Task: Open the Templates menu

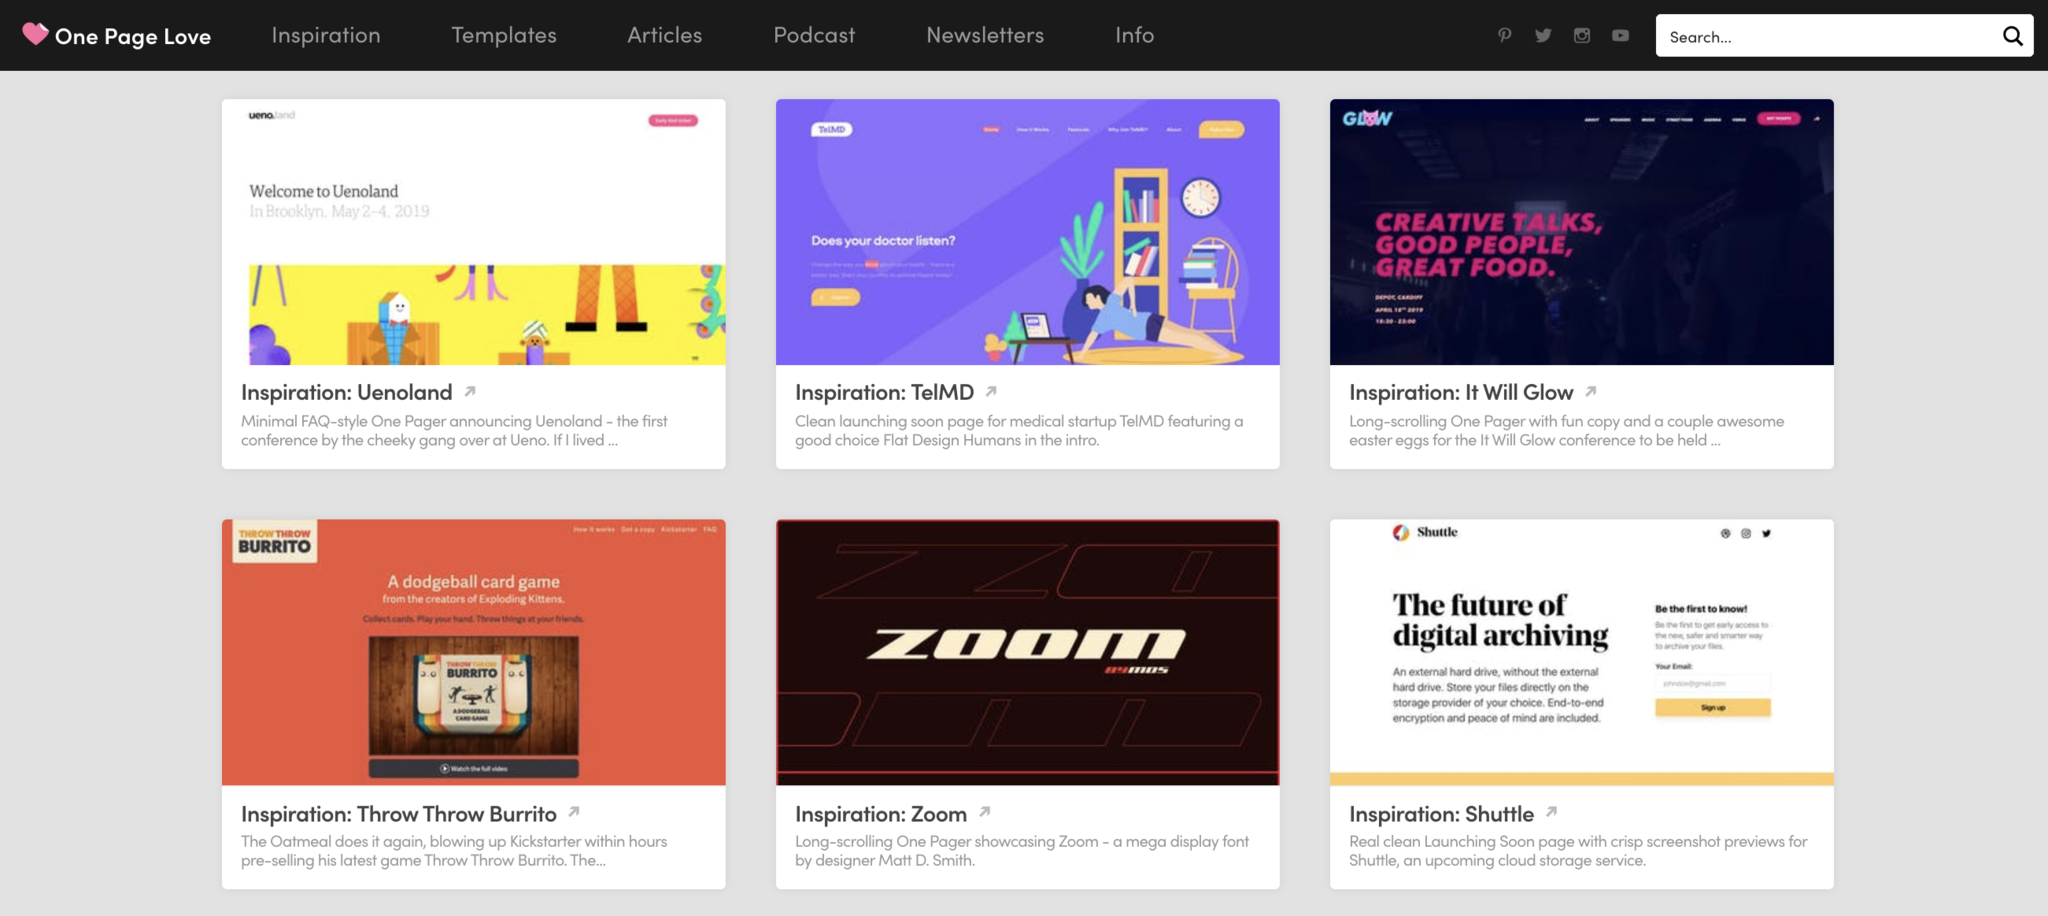Action: [504, 35]
